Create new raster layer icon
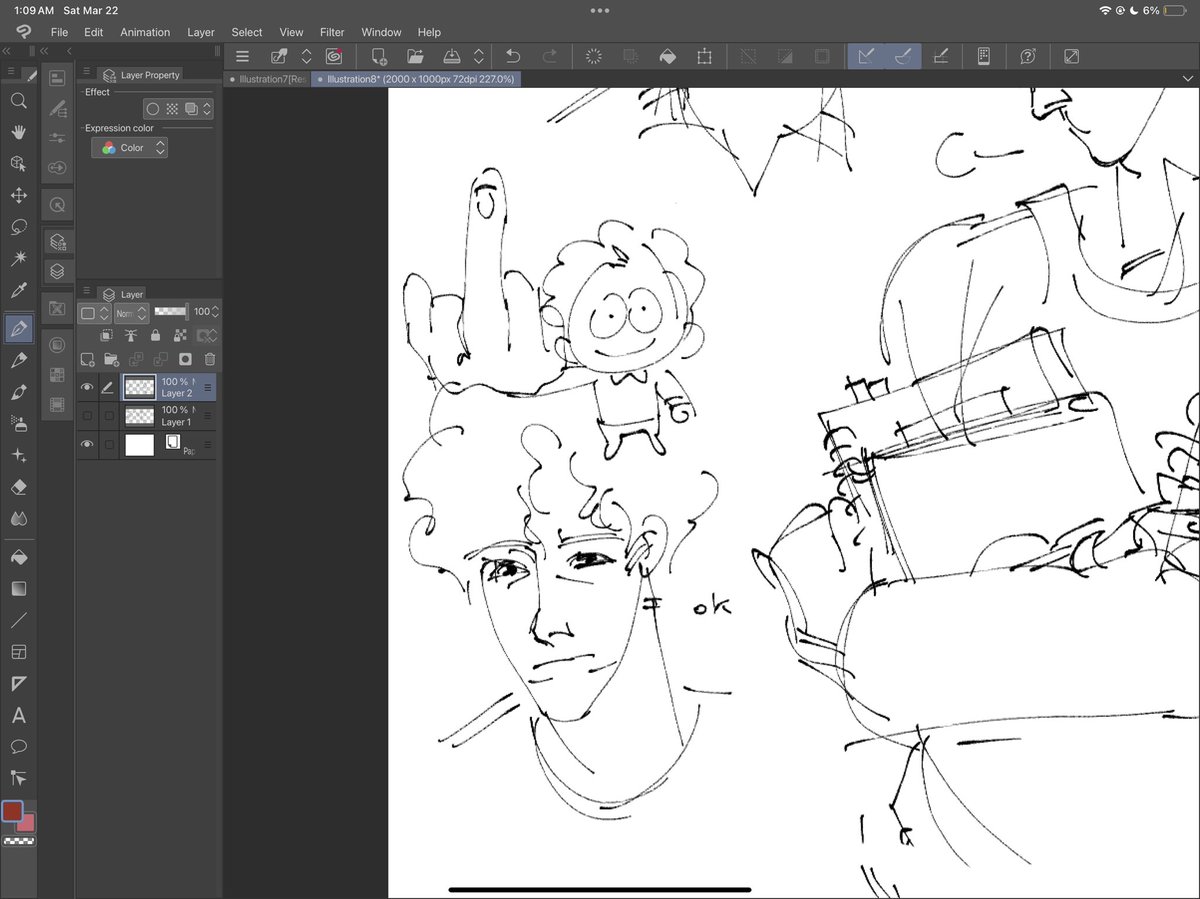Viewport: 1200px width, 899px height. (87, 359)
